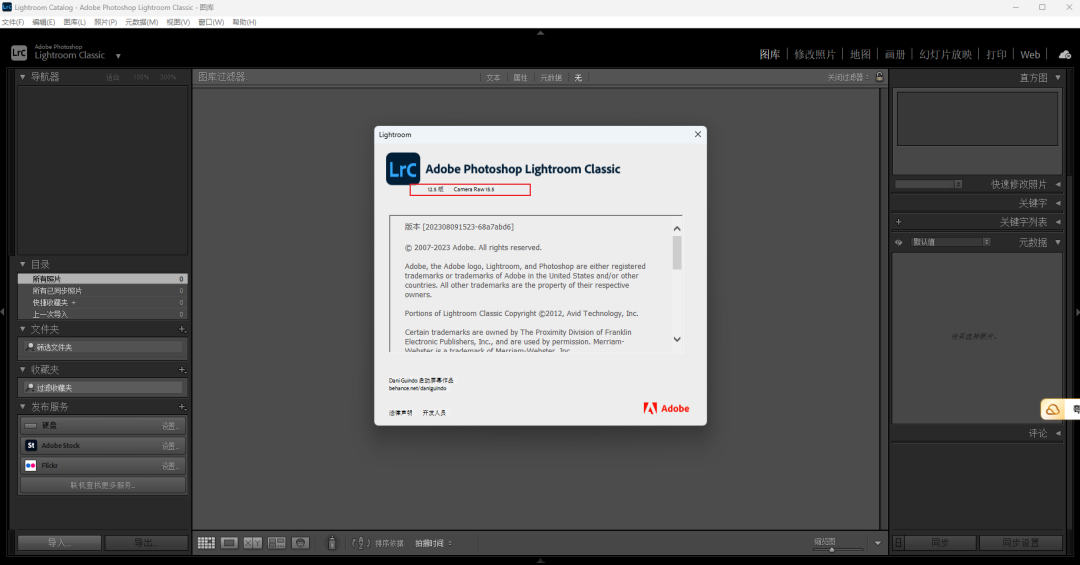Click the 同步设置 button
The width and height of the screenshot is (1080, 565).
pos(1021,543)
